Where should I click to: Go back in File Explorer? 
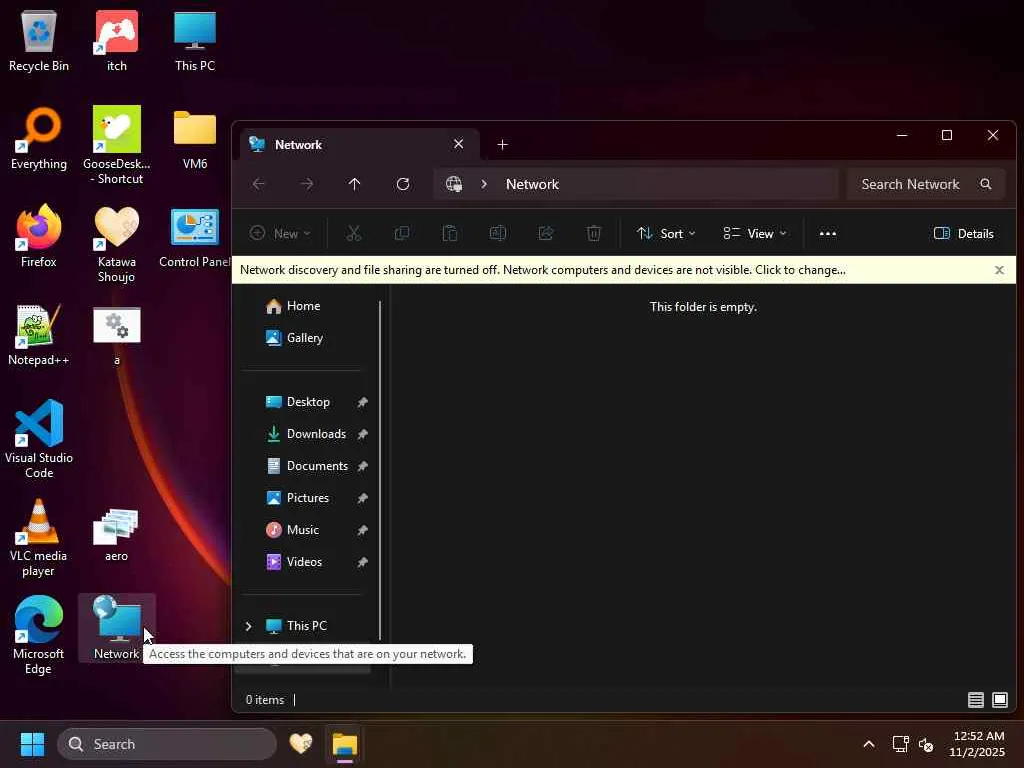tap(259, 184)
